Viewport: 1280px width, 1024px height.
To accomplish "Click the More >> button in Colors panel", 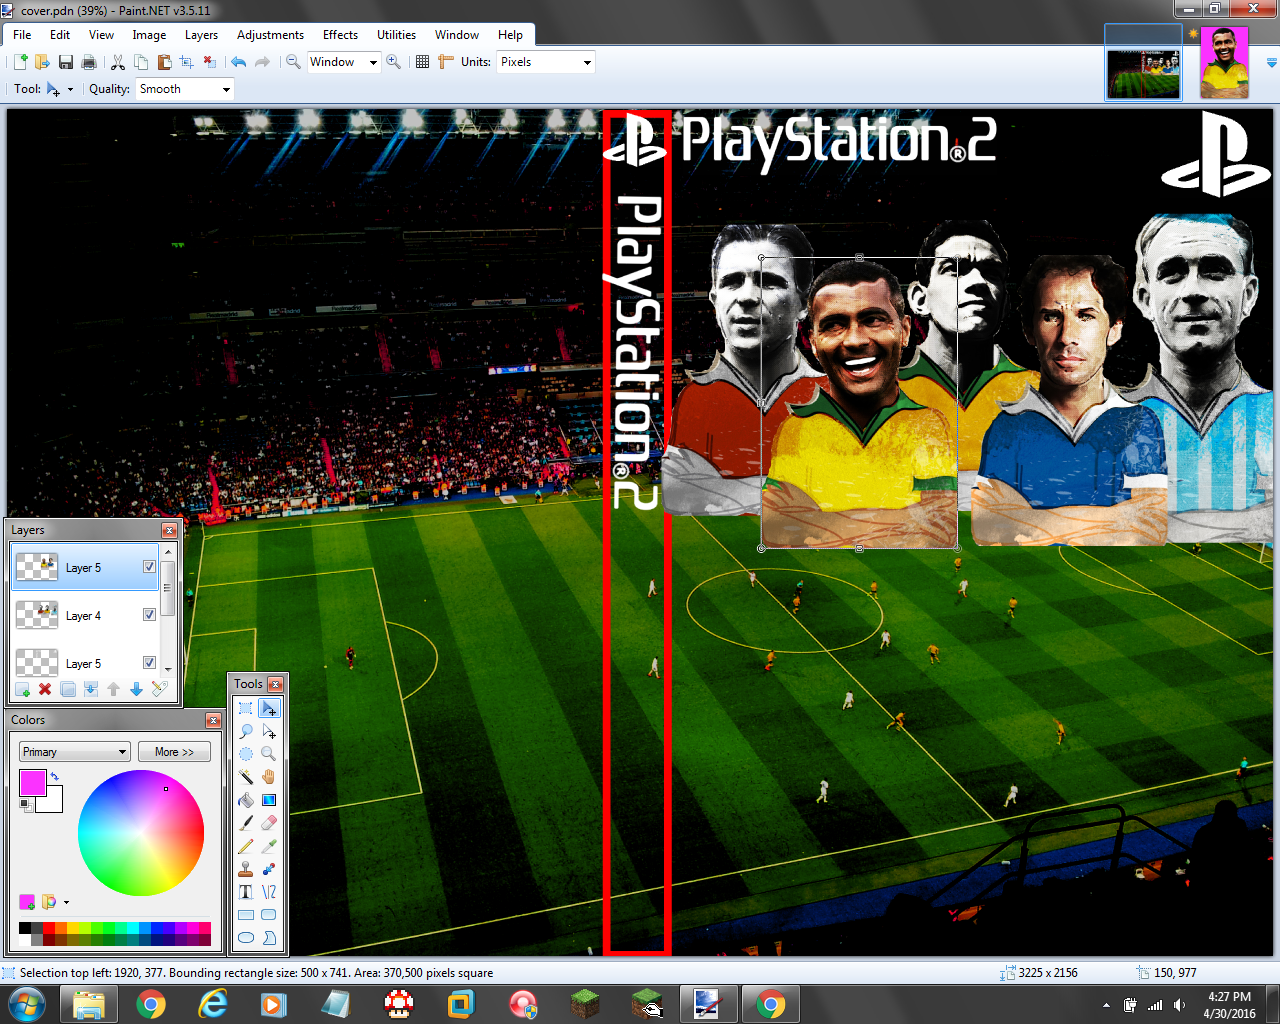I will (174, 751).
